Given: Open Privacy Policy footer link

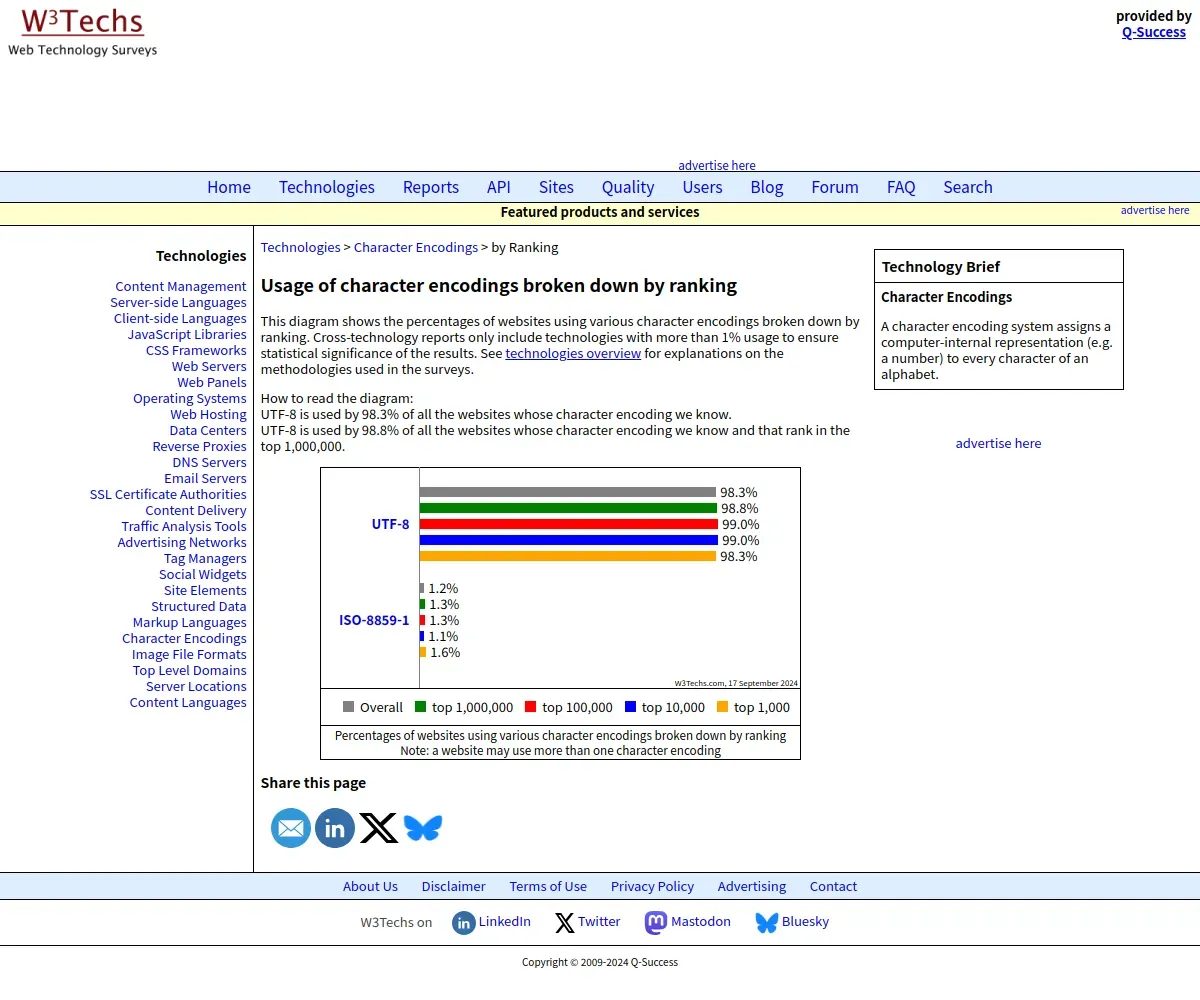Looking at the screenshot, I should pos(653,886).
